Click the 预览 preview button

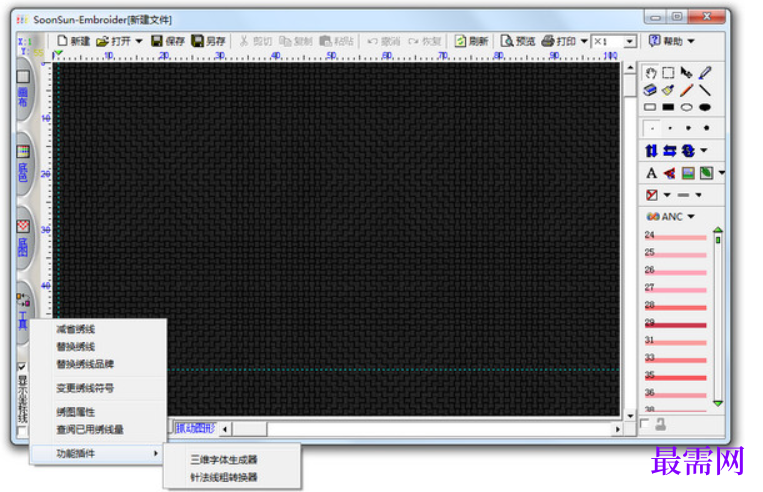(x=518, y=41)
